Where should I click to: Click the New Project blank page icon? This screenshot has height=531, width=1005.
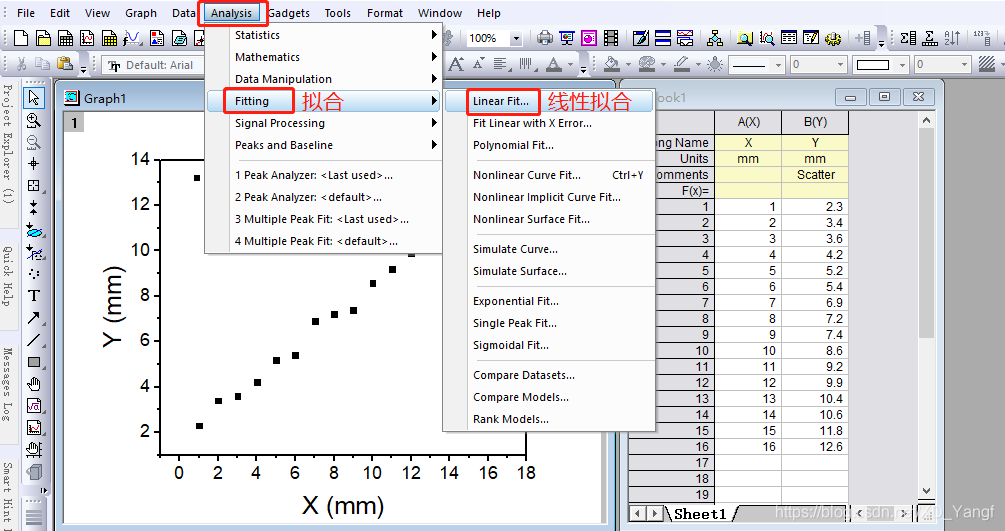21,38
